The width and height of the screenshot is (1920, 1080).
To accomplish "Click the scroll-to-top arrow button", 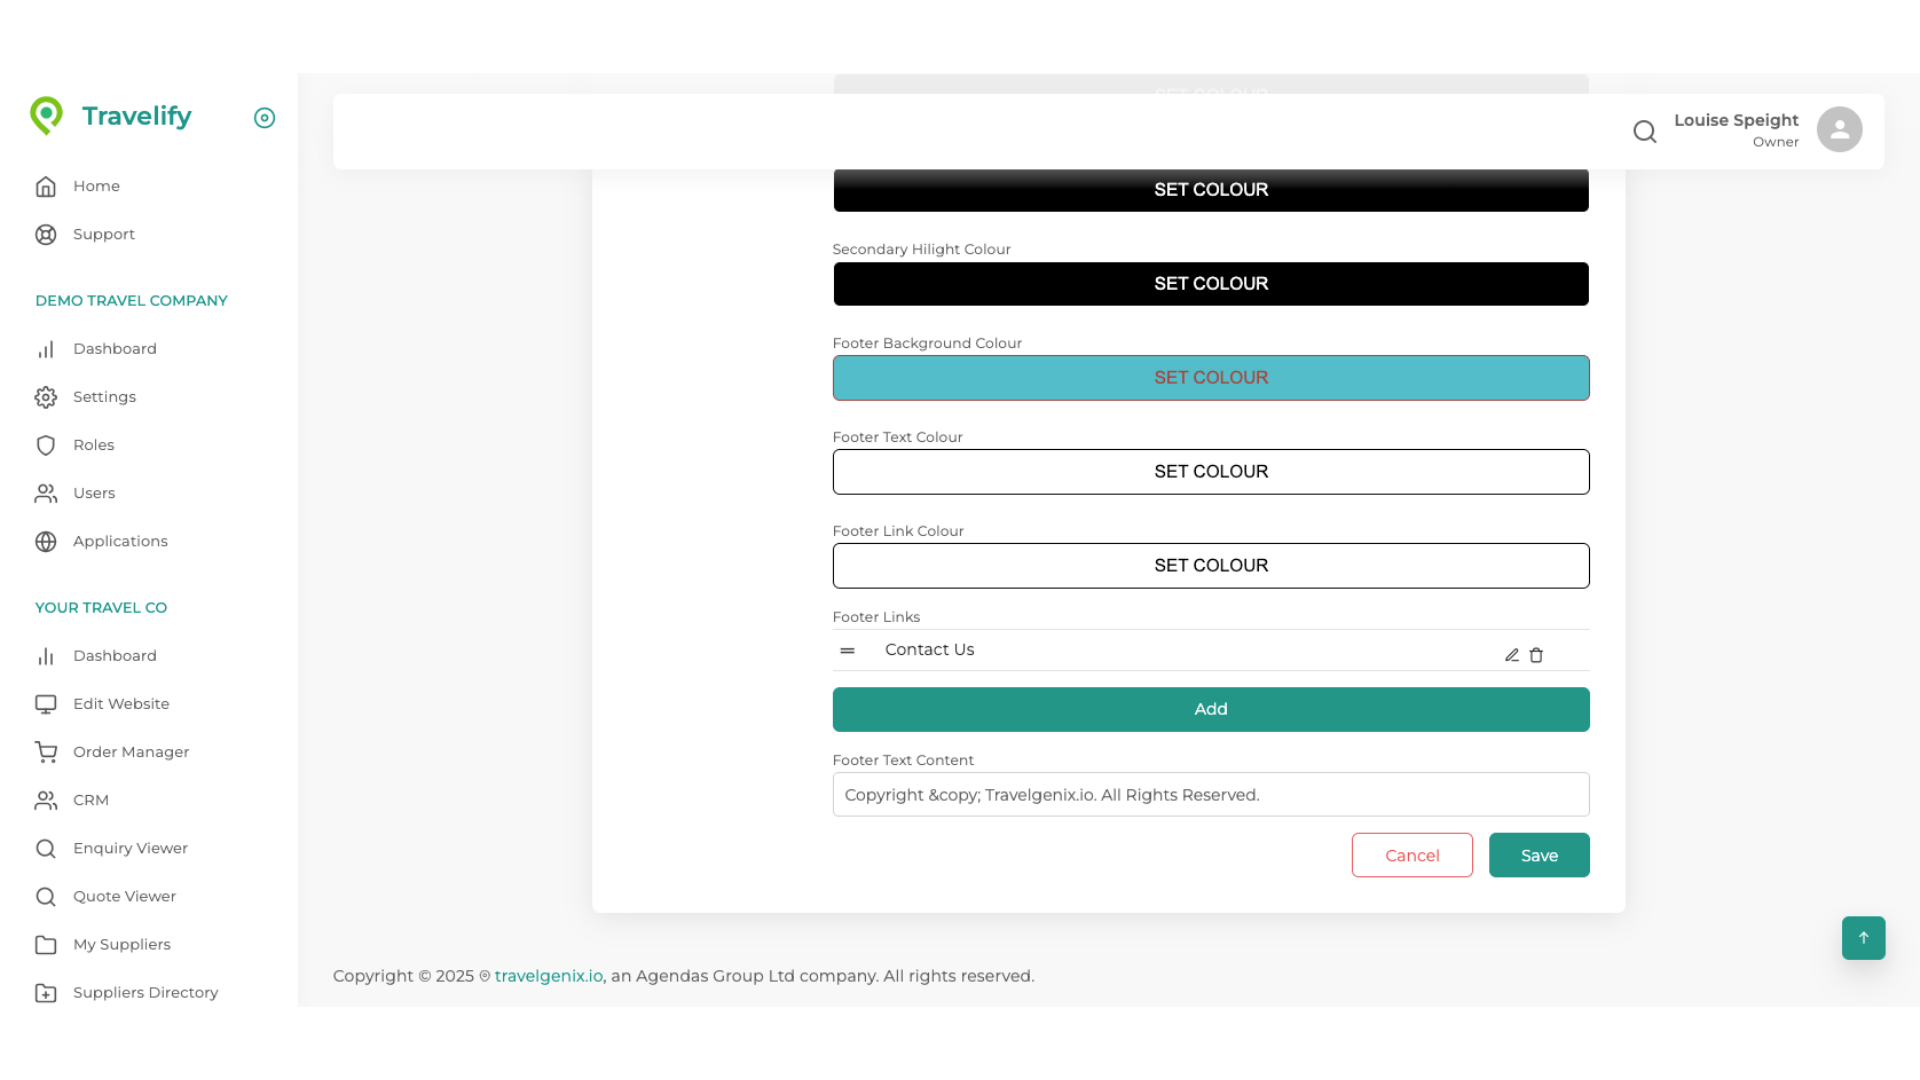I will (1862, 937).
